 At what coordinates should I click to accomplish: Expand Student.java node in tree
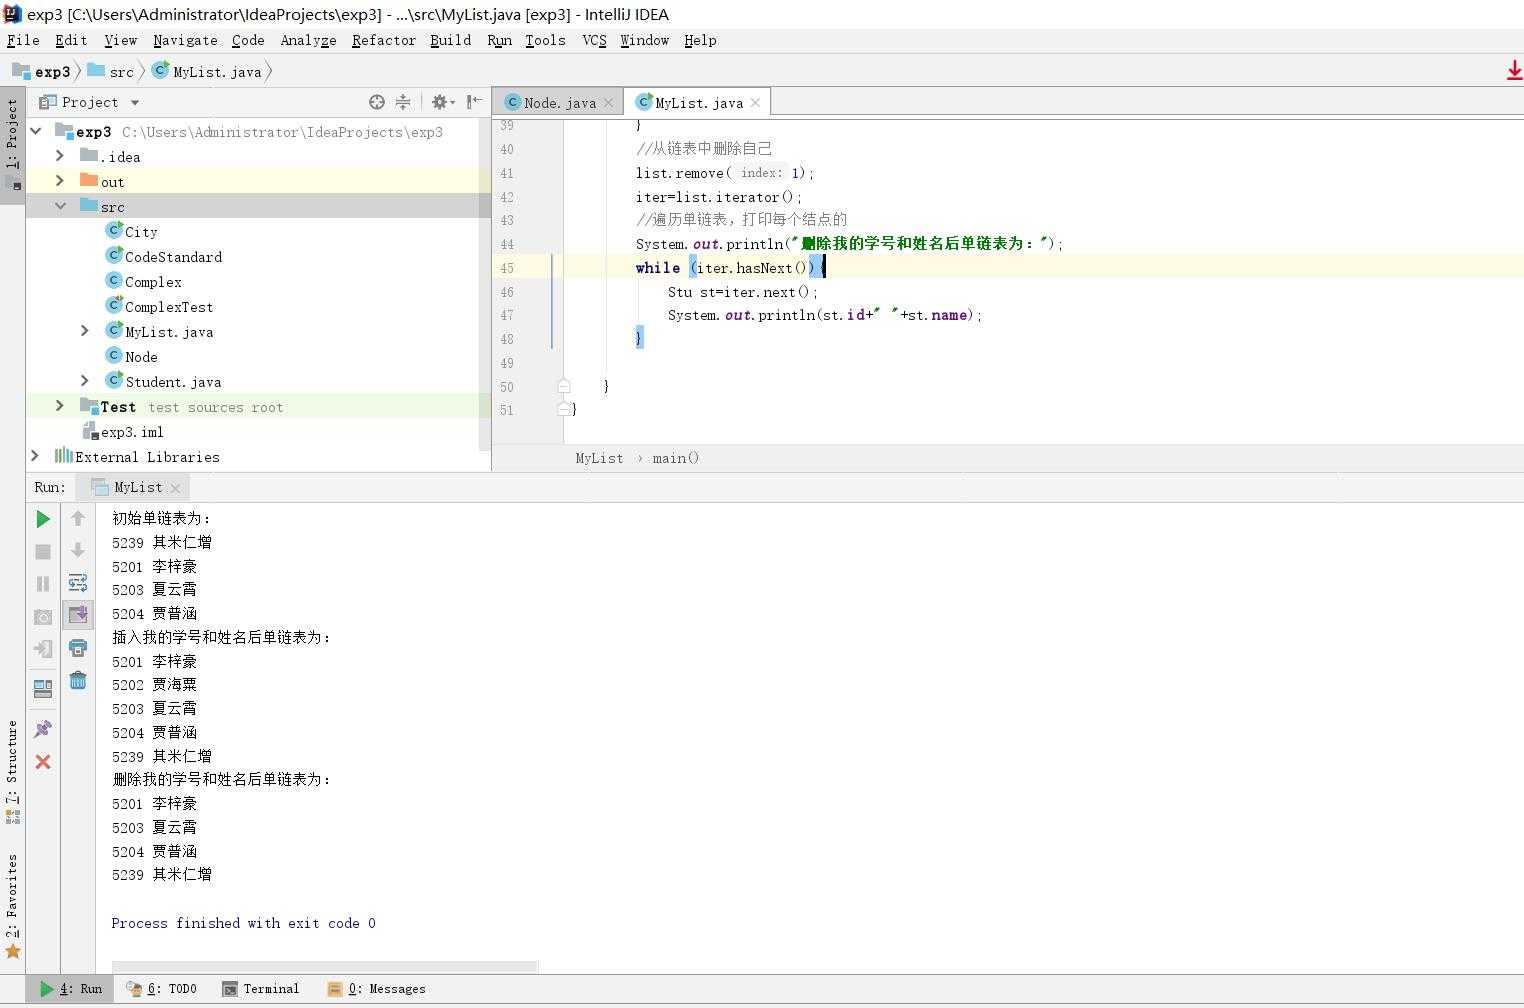tap(85, 381)
